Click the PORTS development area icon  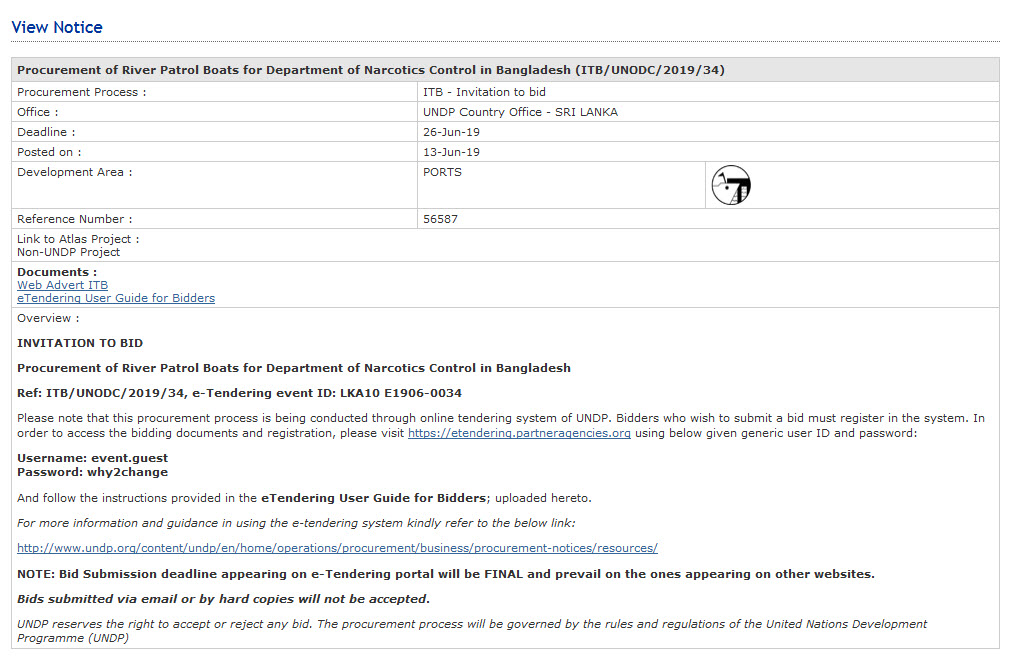(730, 185)
